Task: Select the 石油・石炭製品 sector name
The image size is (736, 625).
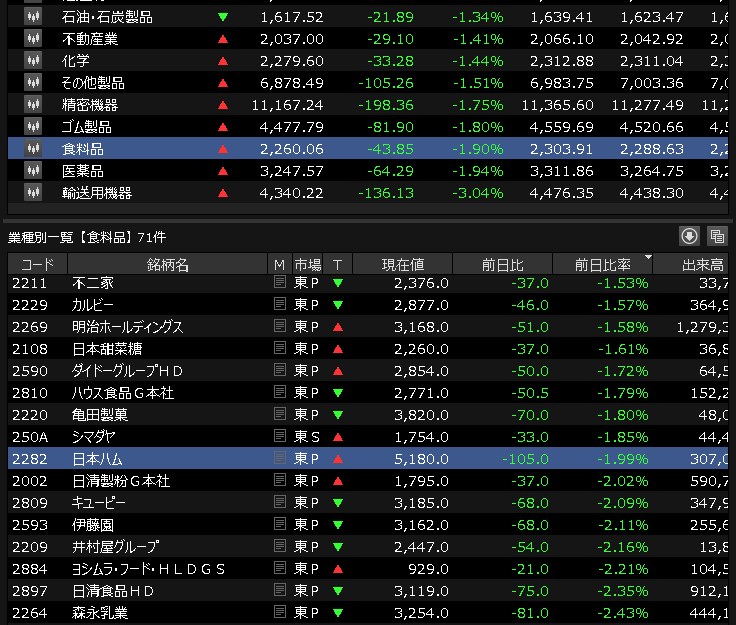Action: pyautogui.click(x=107, y=17)
